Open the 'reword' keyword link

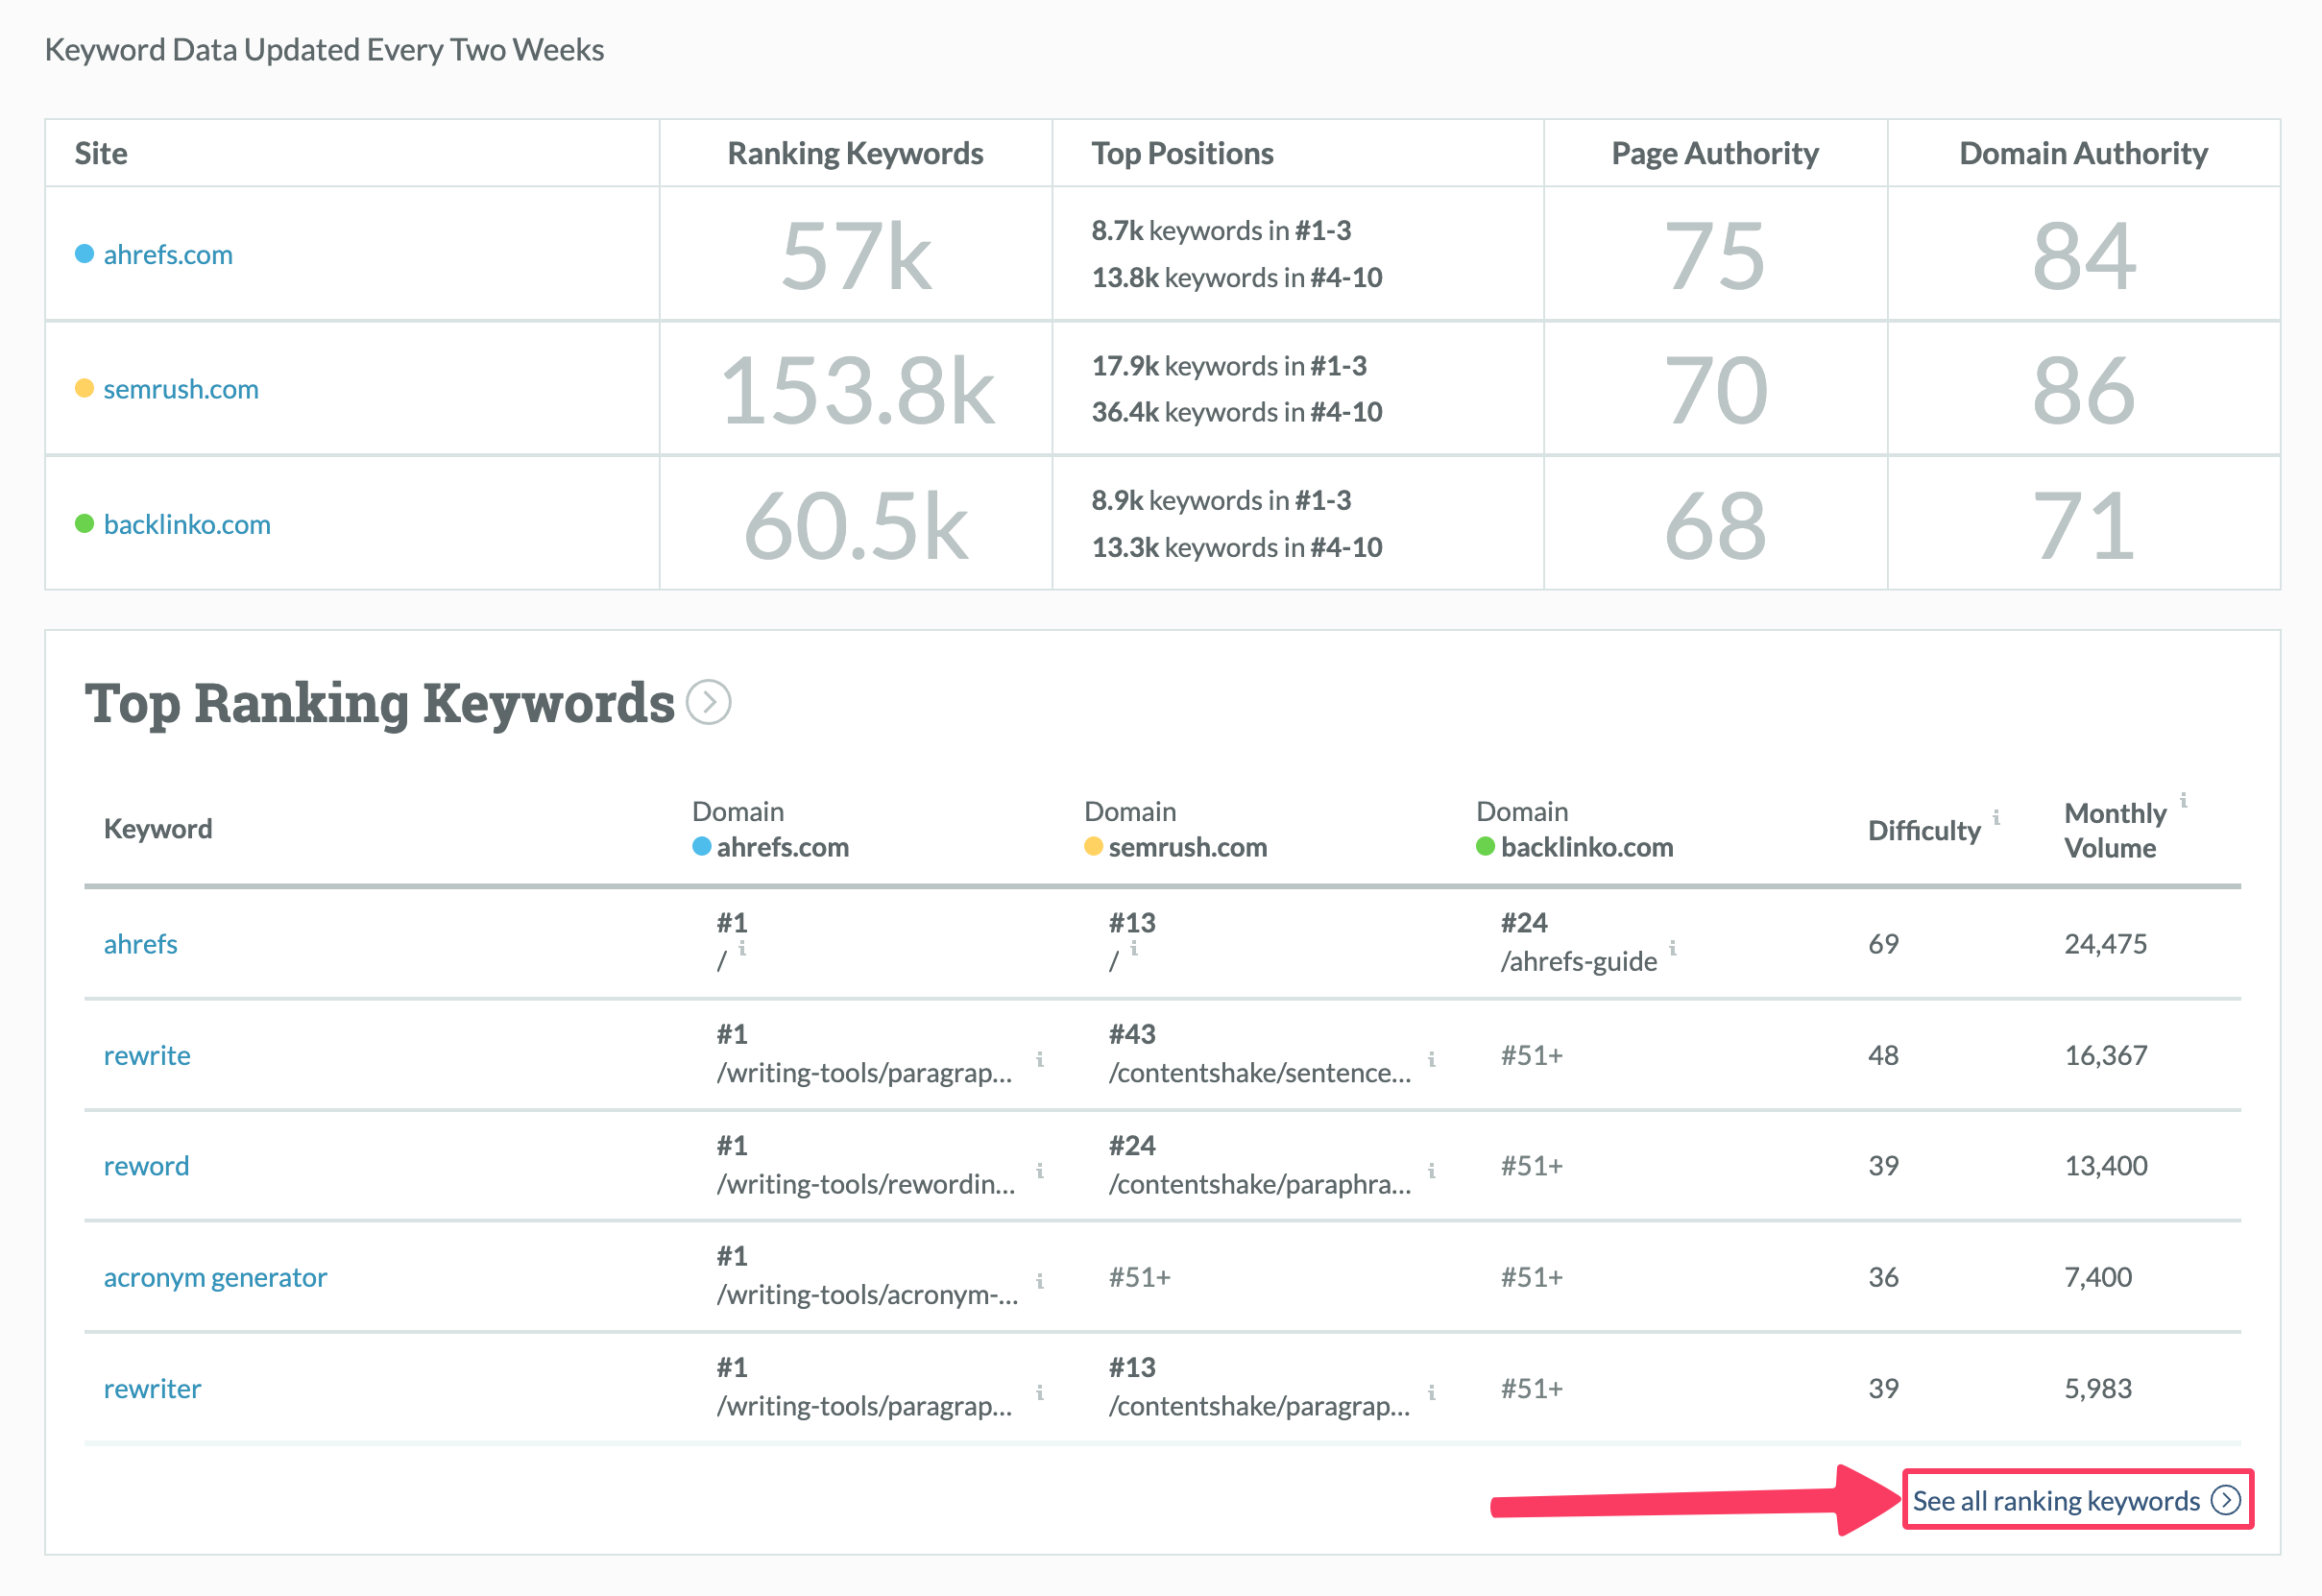tap(146, 1166)
